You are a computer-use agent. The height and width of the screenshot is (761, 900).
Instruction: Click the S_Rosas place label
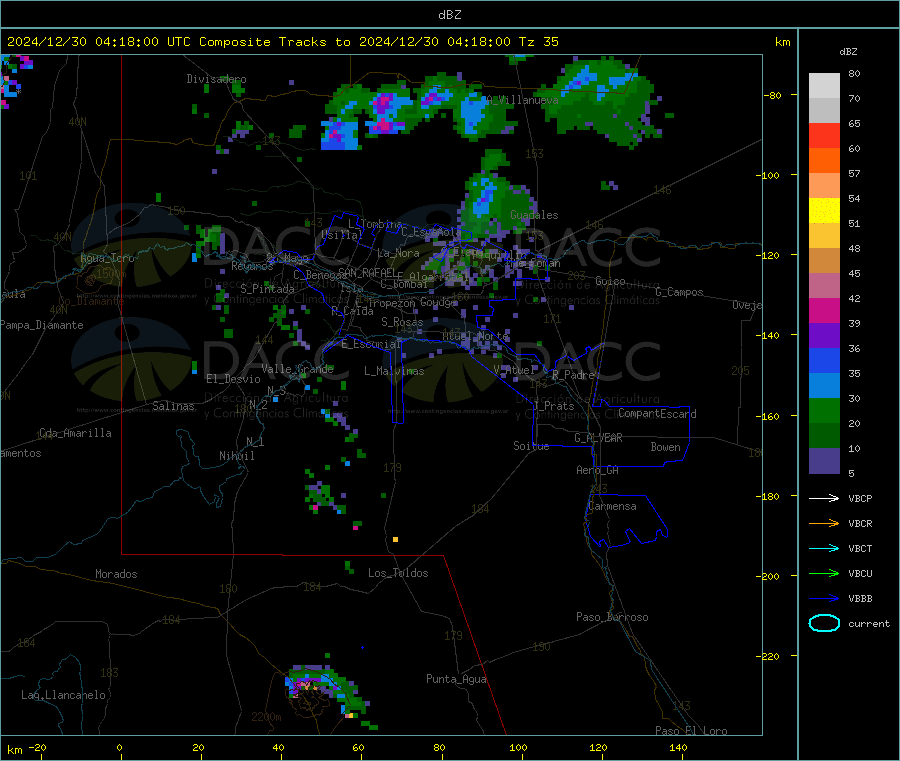pyautogui.click(x=402, y=322)
